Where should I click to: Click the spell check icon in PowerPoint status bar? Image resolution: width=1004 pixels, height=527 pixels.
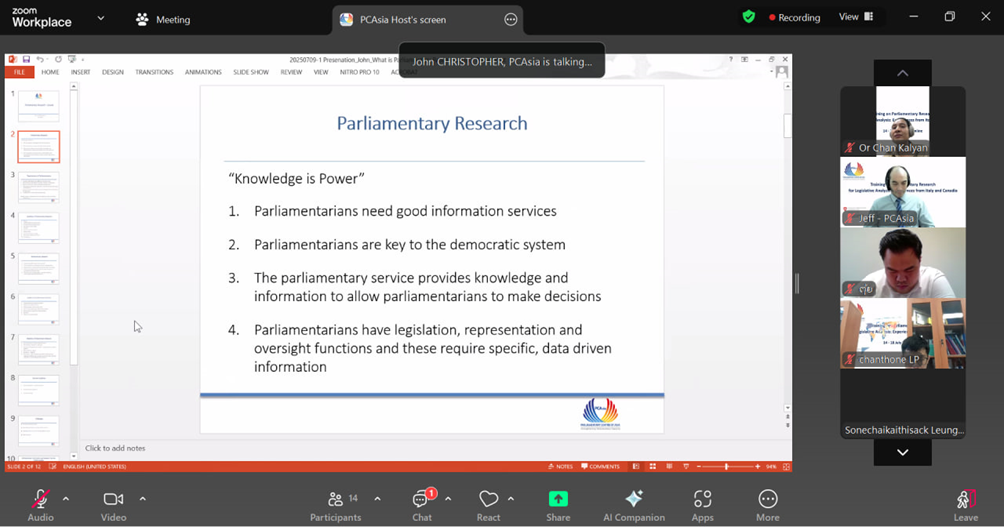point(53,466)
